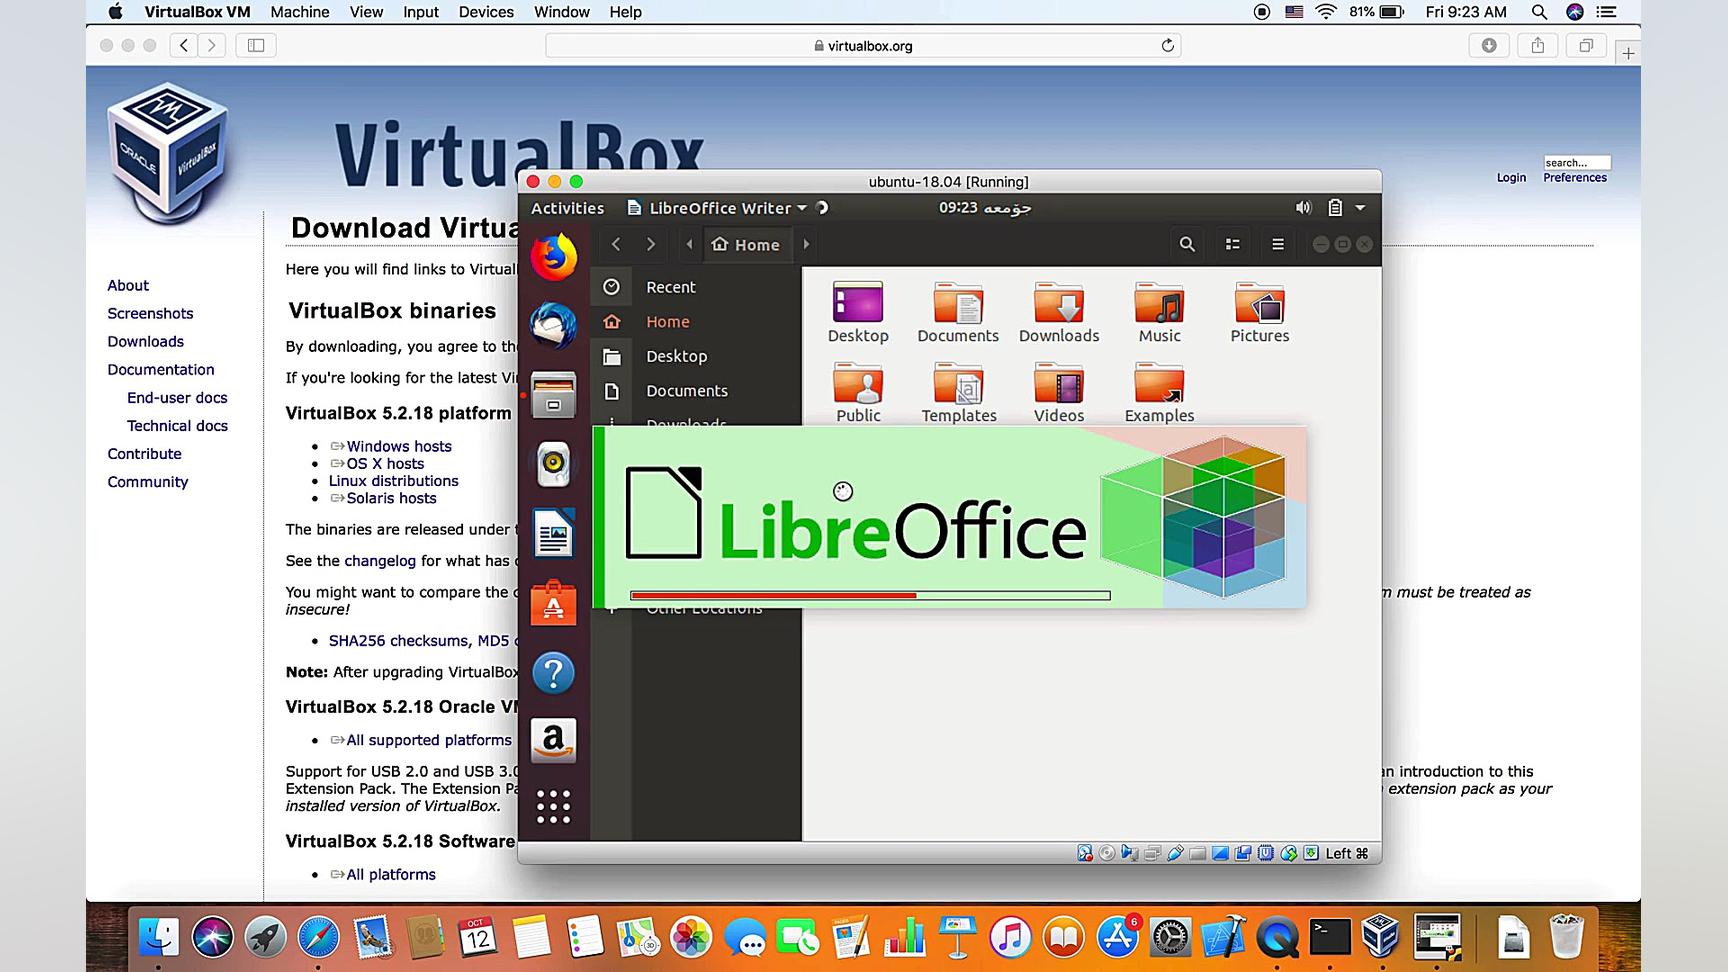The height and width of the screenshot is (972, 1728).
Task: Open the Templates folder
Action: coord(958,391)
